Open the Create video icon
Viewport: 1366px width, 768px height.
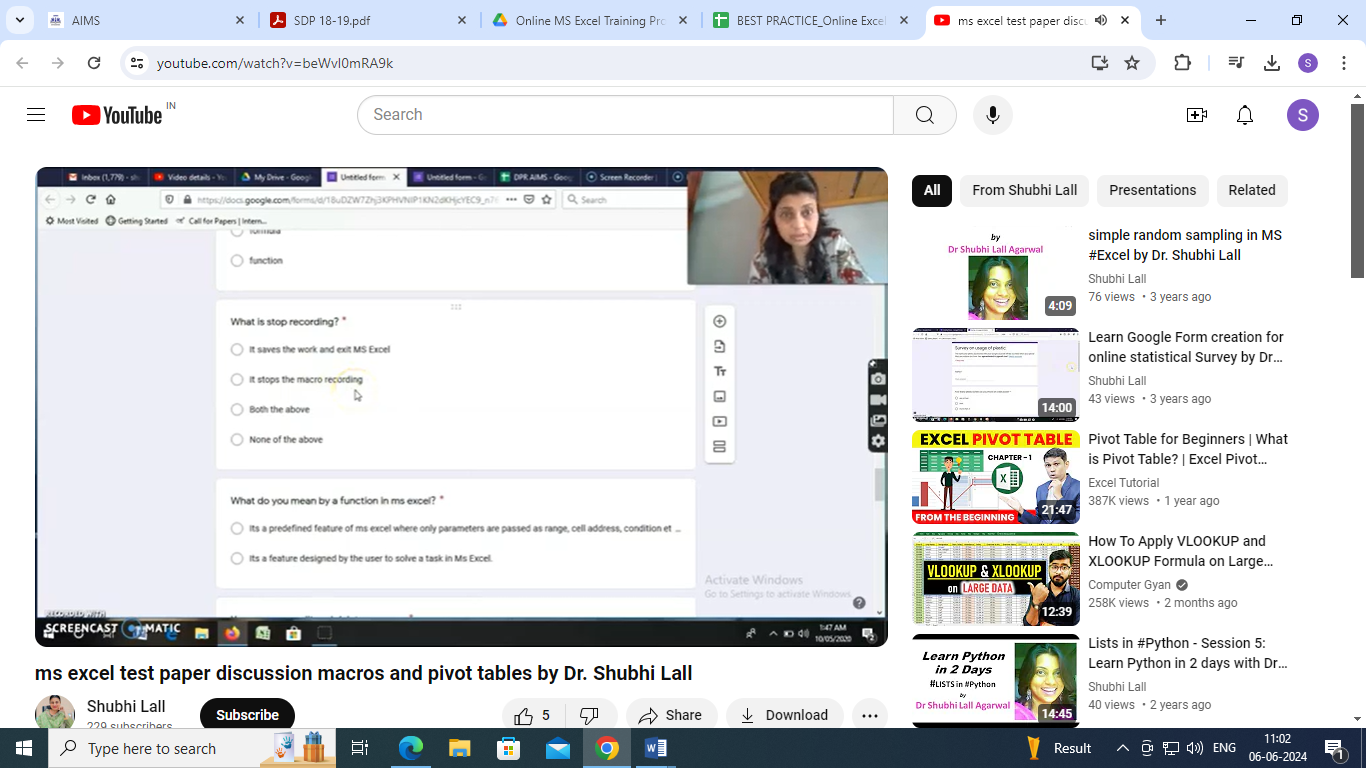pos(1197,115)
